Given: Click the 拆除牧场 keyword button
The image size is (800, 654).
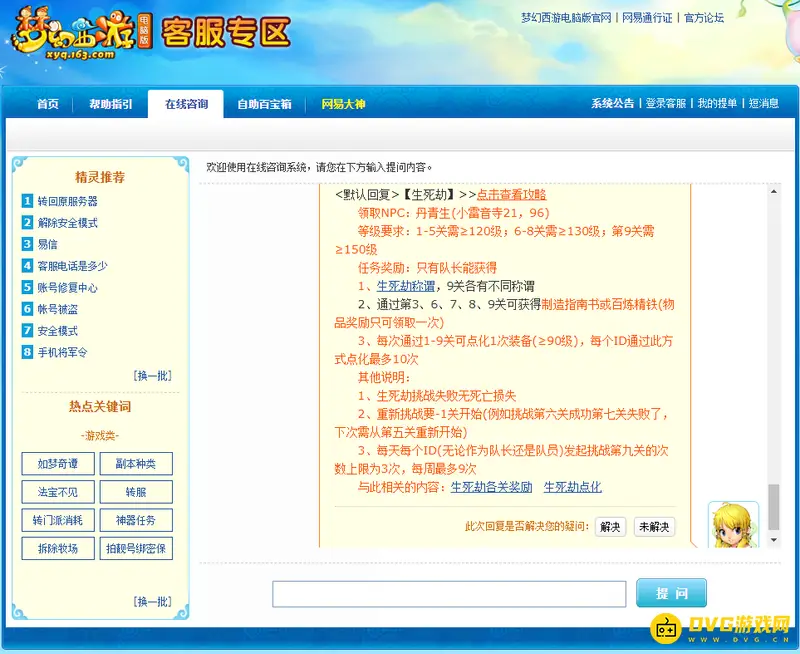Looking at the screenshot, I should (x=58, y=548).
